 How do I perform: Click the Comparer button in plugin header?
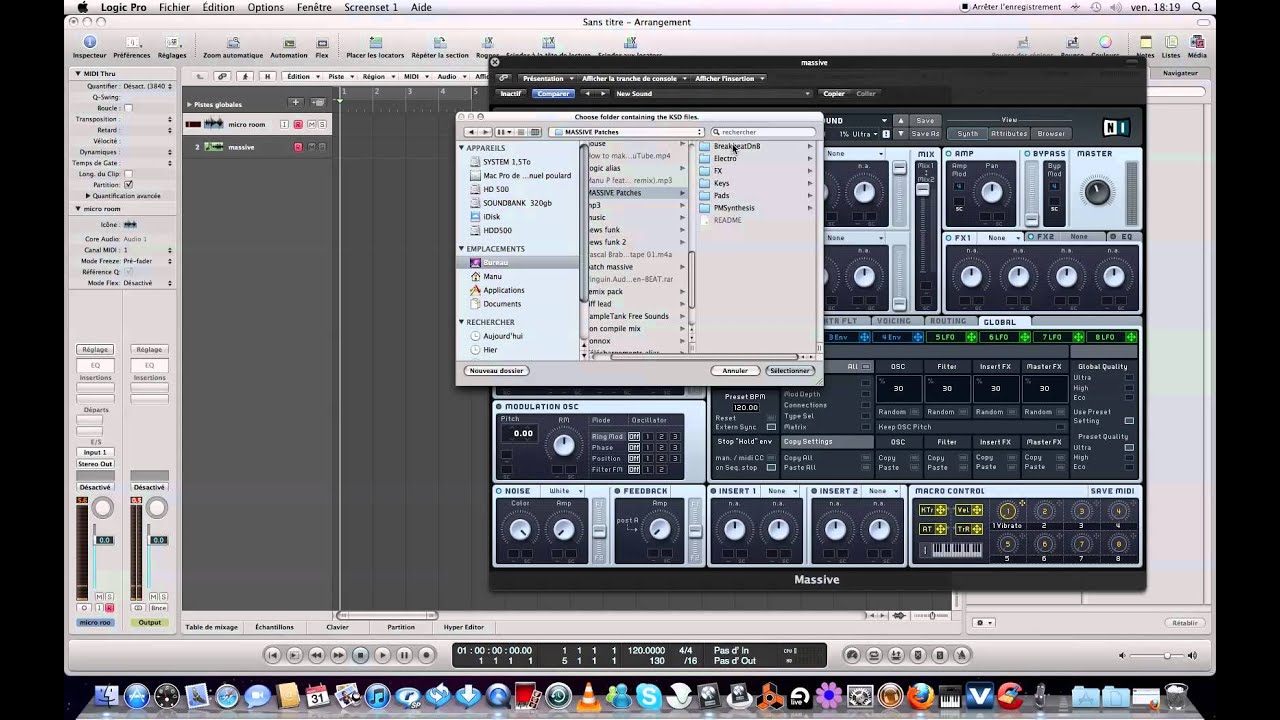click(x=552, y=94)
